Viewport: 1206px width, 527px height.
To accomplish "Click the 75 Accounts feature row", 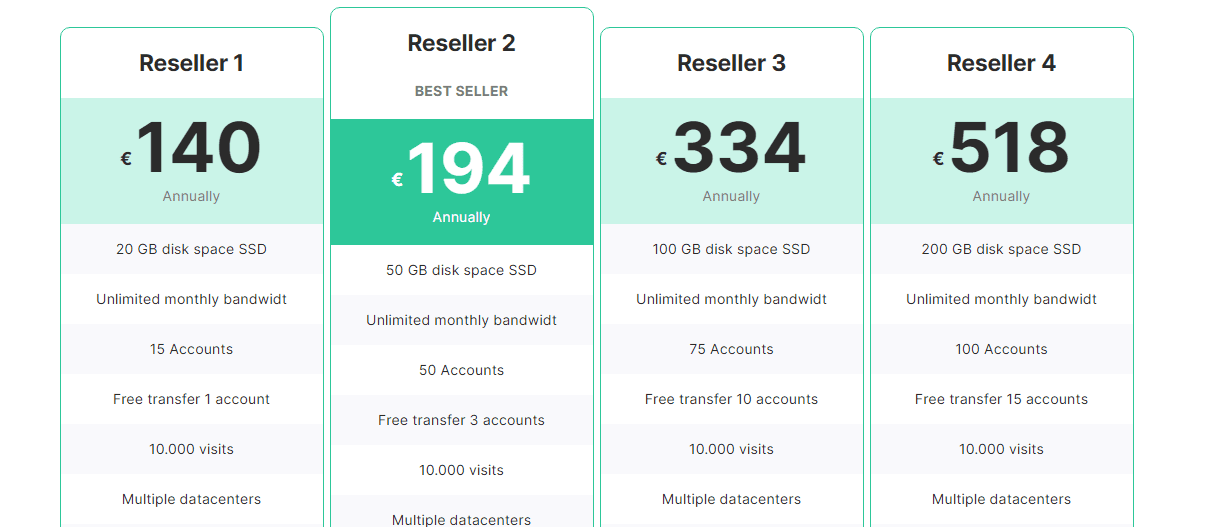I will coord(732,349).
